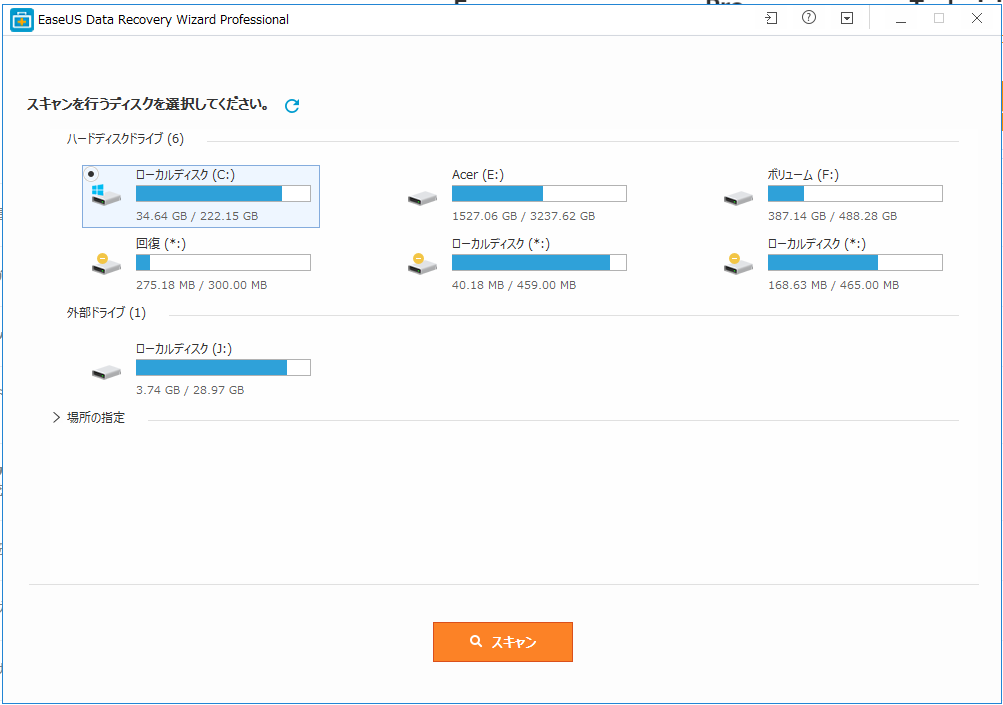Click the 3.74 GB / 28.97 GB text
Viewport: 1003px width, 705px height.
[x=190, y=390]
